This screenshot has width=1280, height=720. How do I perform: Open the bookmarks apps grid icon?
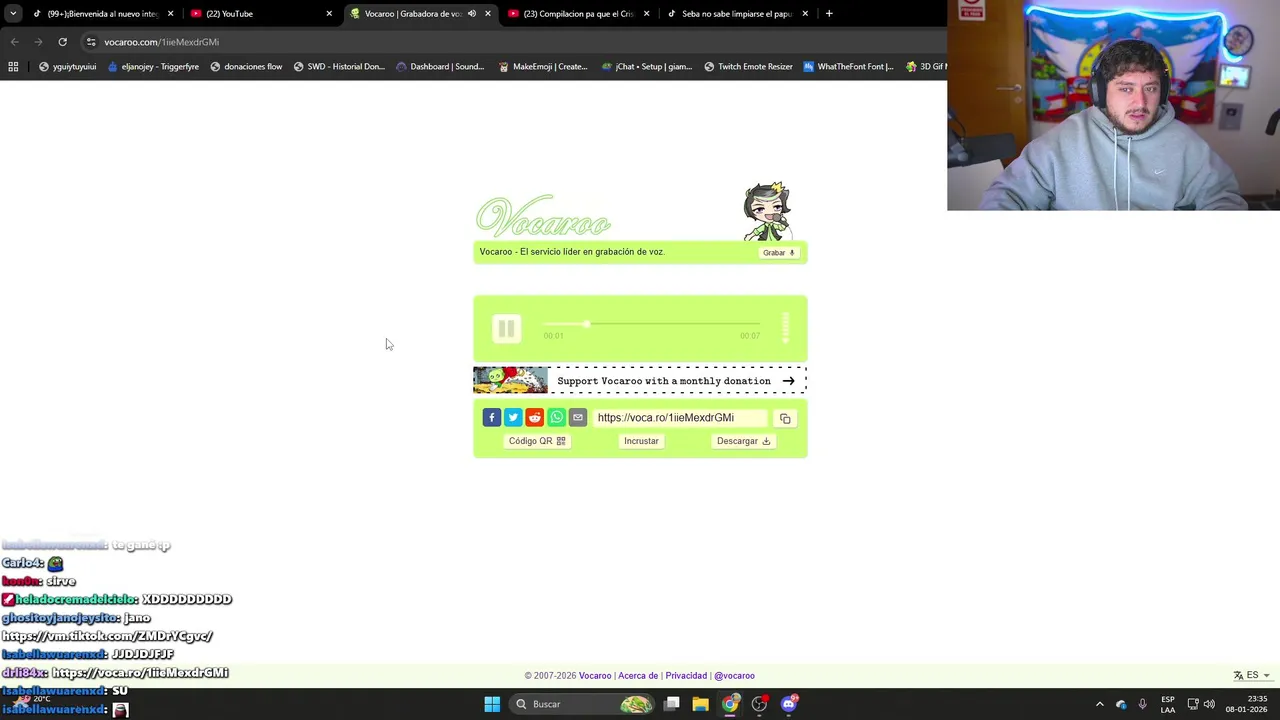pos(13,67)
